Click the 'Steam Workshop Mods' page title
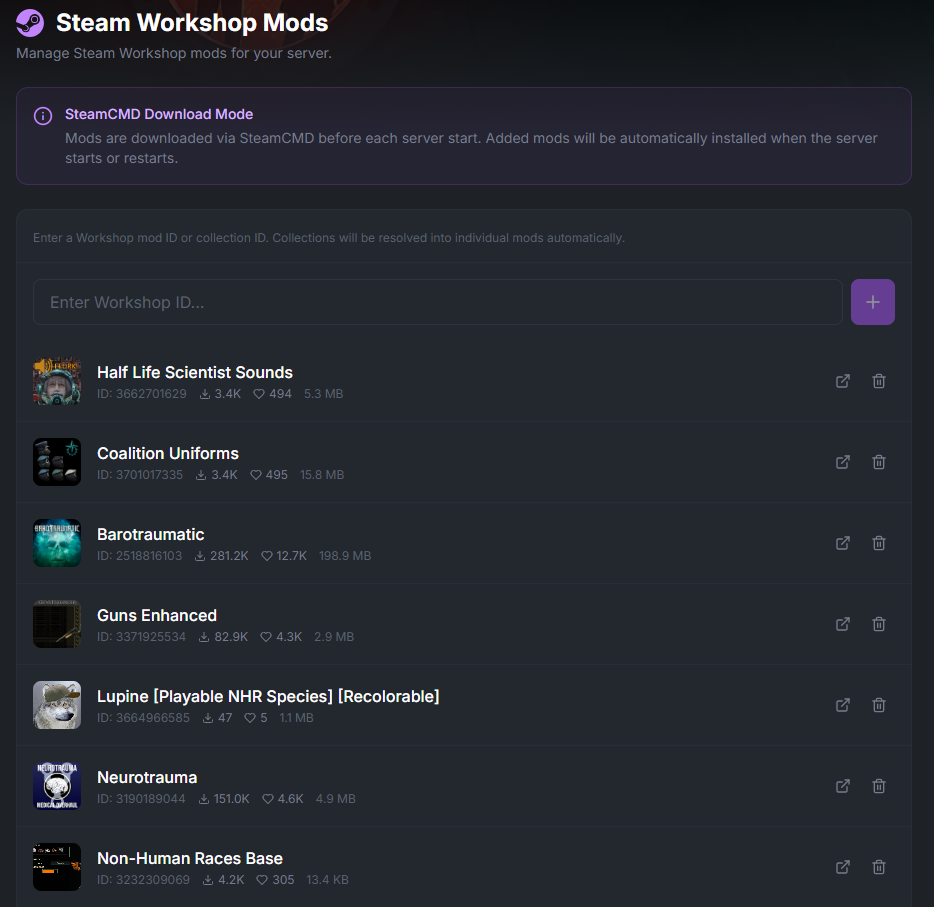 click(192, 23)
